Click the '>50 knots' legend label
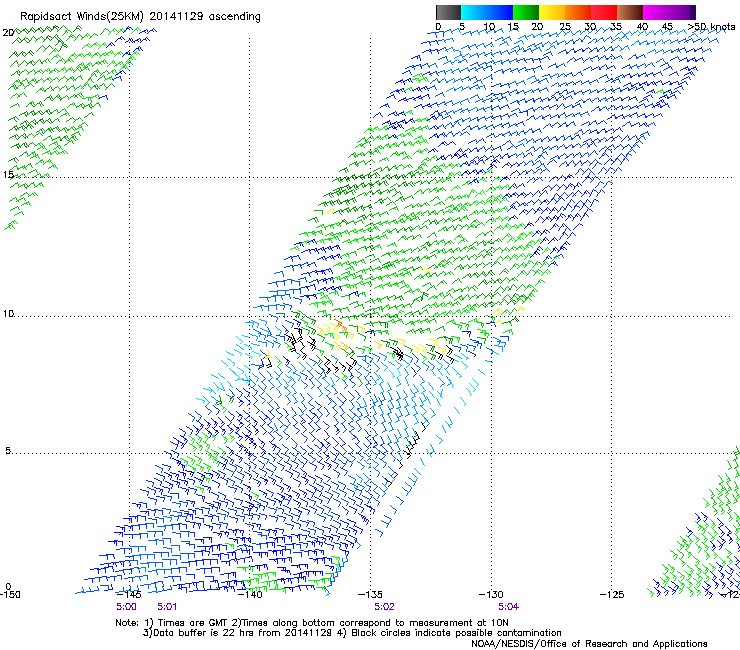This screenshot has height=650, width=740. tap(711, 26)
